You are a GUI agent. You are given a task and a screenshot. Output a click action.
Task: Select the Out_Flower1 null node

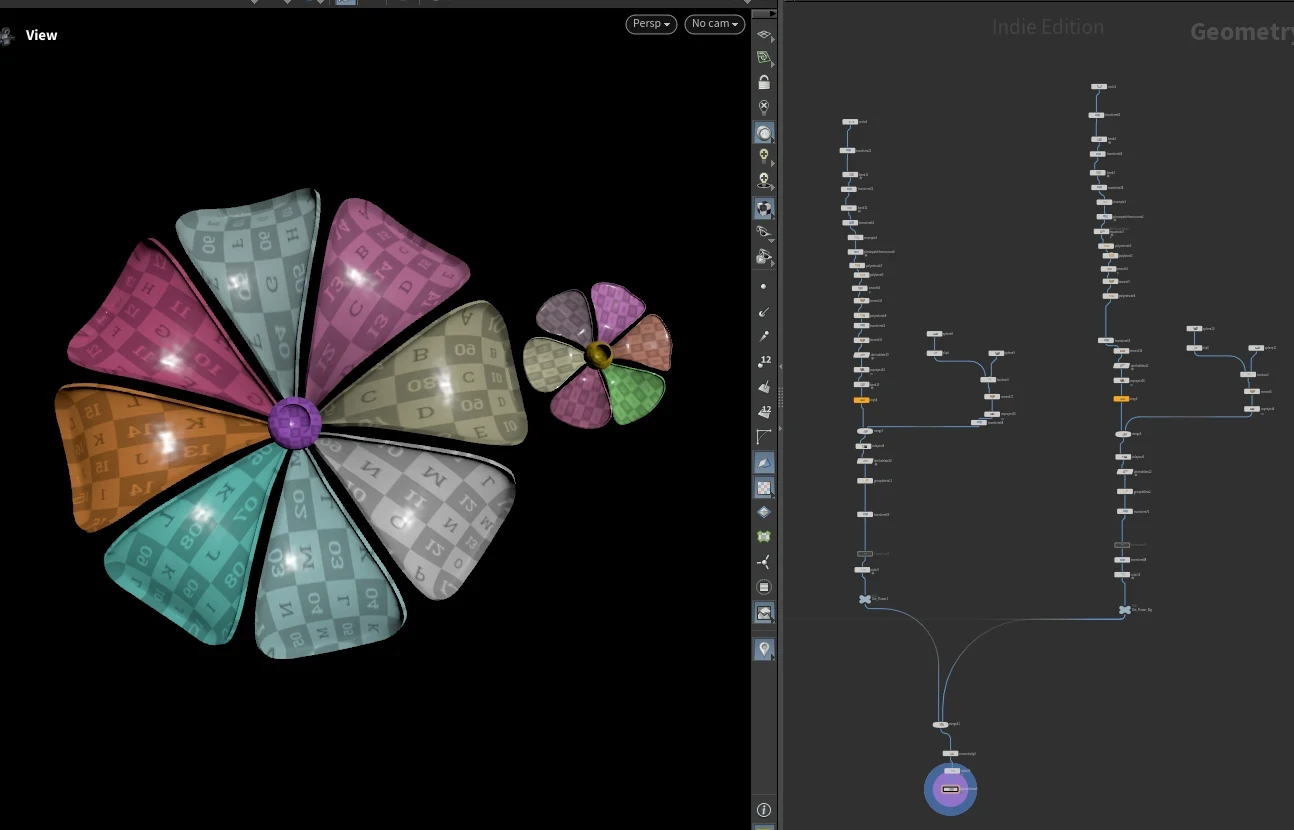[x=865, y=599]
